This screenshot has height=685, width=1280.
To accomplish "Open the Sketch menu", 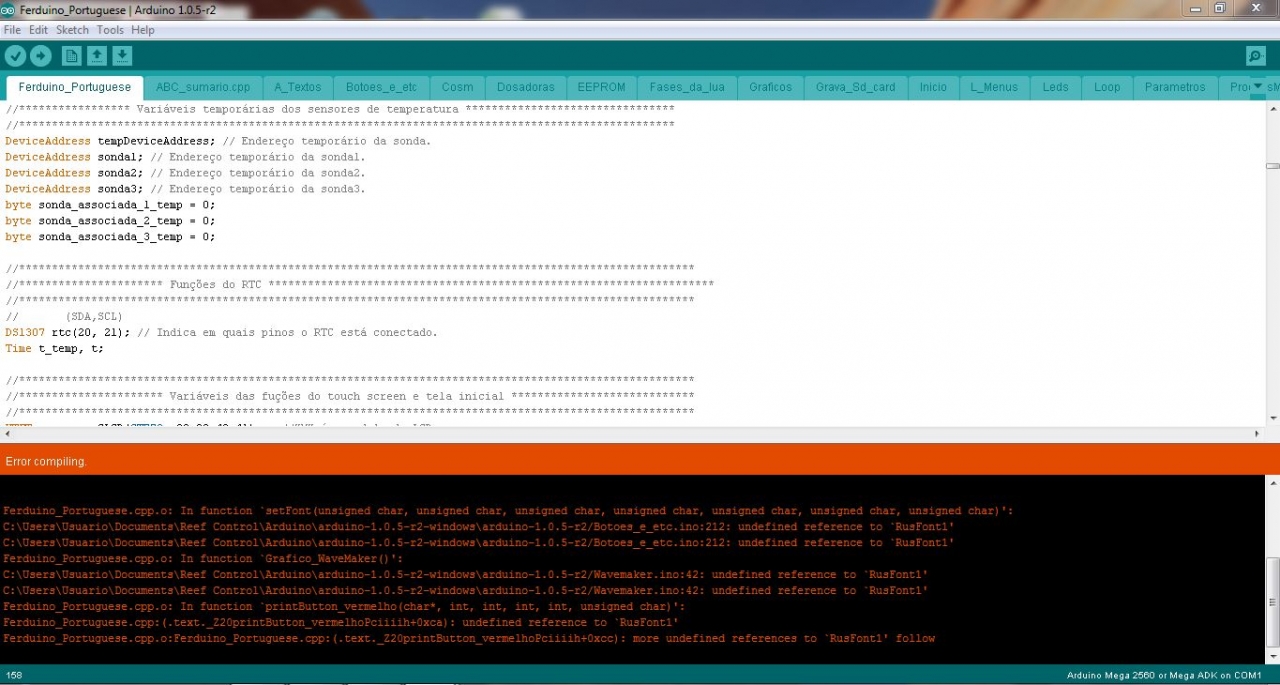I will click(x=72, y=30).
